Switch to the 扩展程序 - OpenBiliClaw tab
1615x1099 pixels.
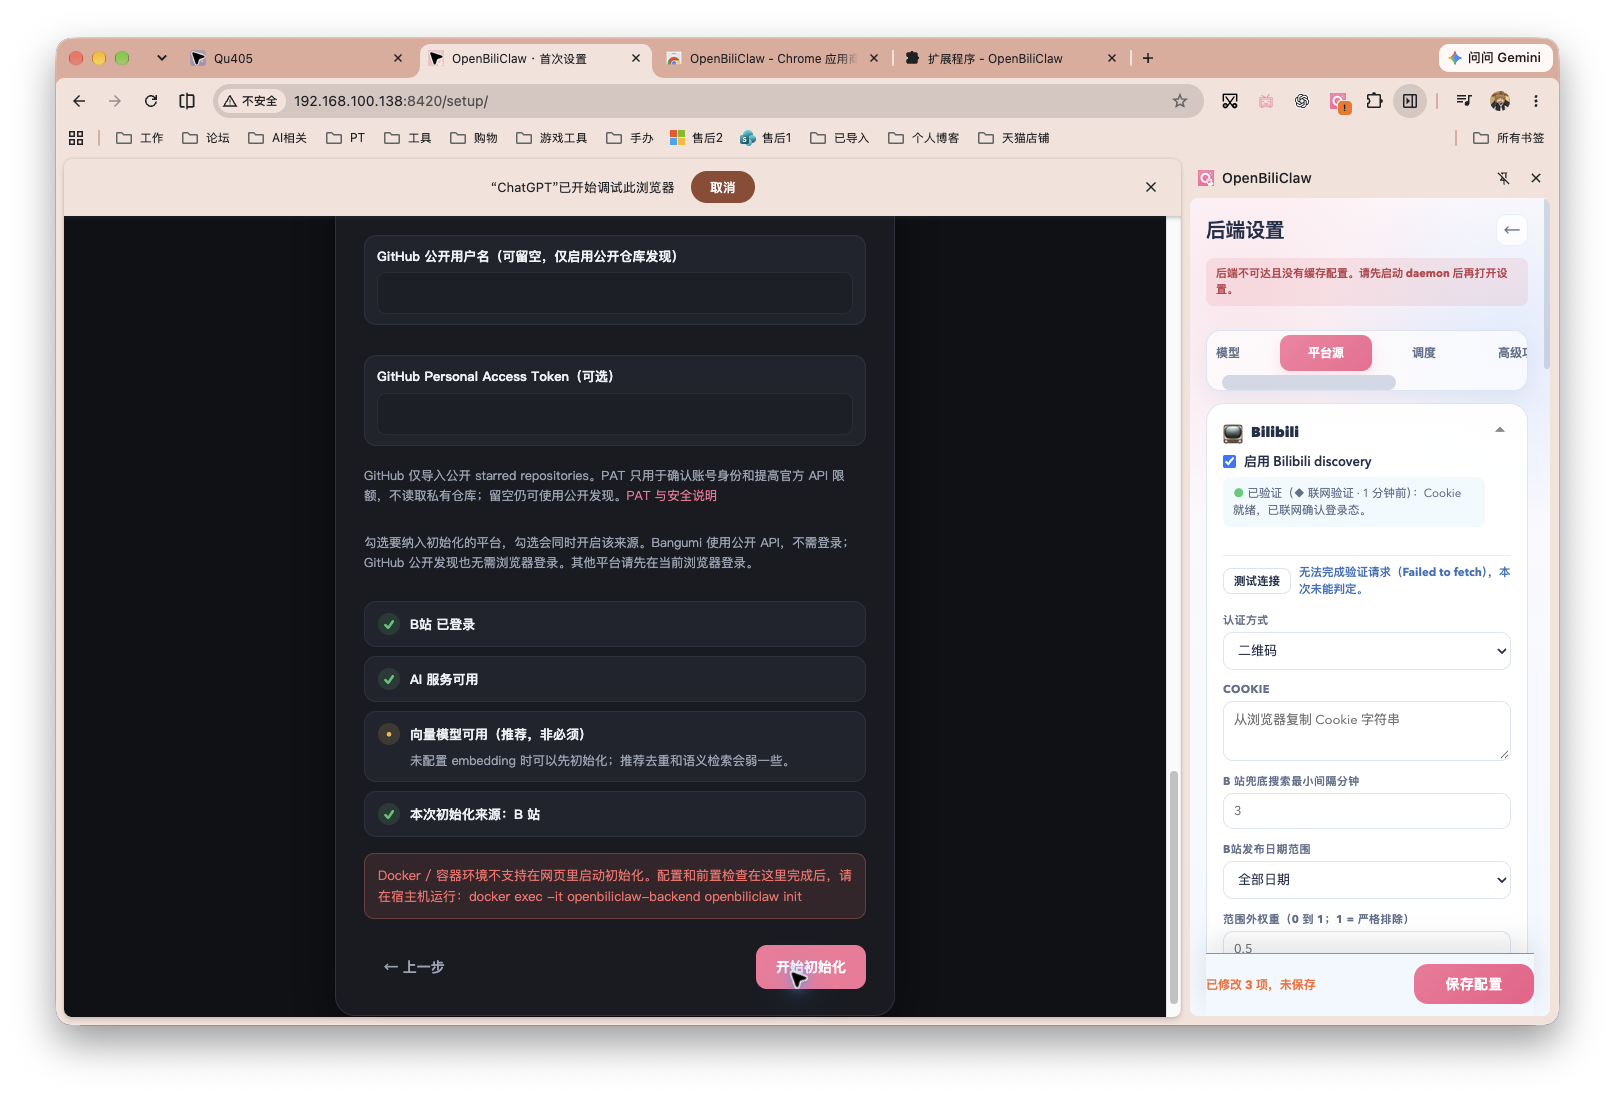(x=1010, y=59)
